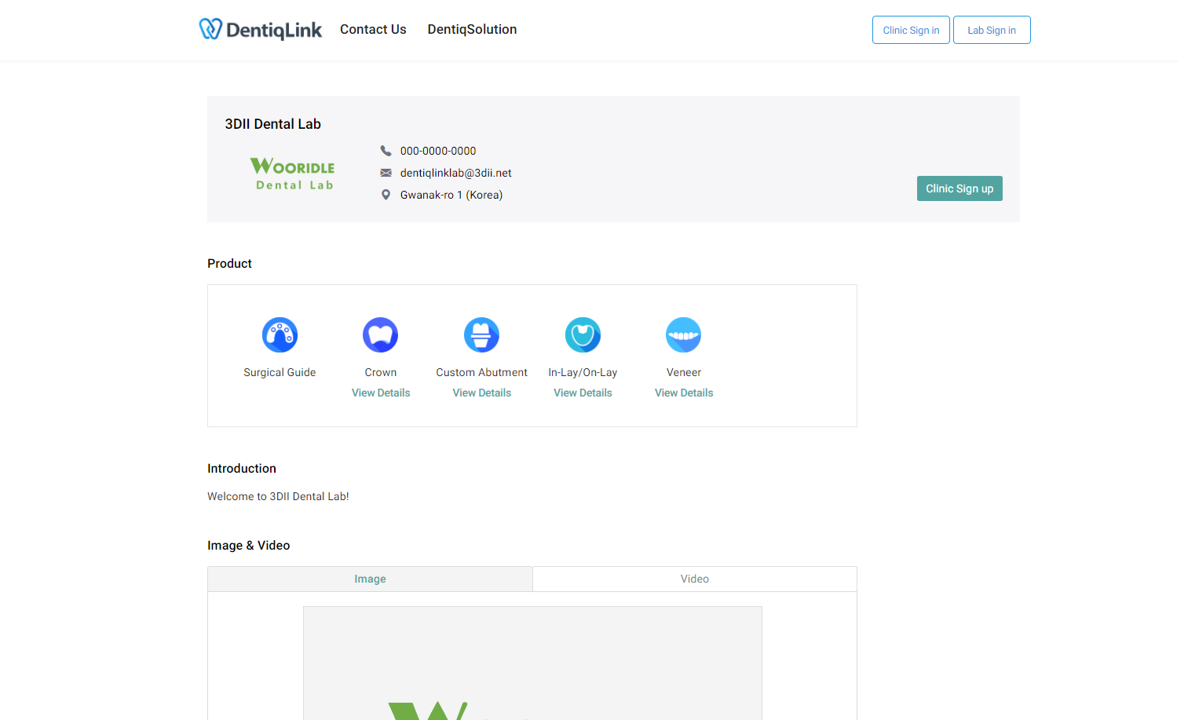Select the Surgical Guide product icon
Viewport: 1178px width, 720px height.
279,334
